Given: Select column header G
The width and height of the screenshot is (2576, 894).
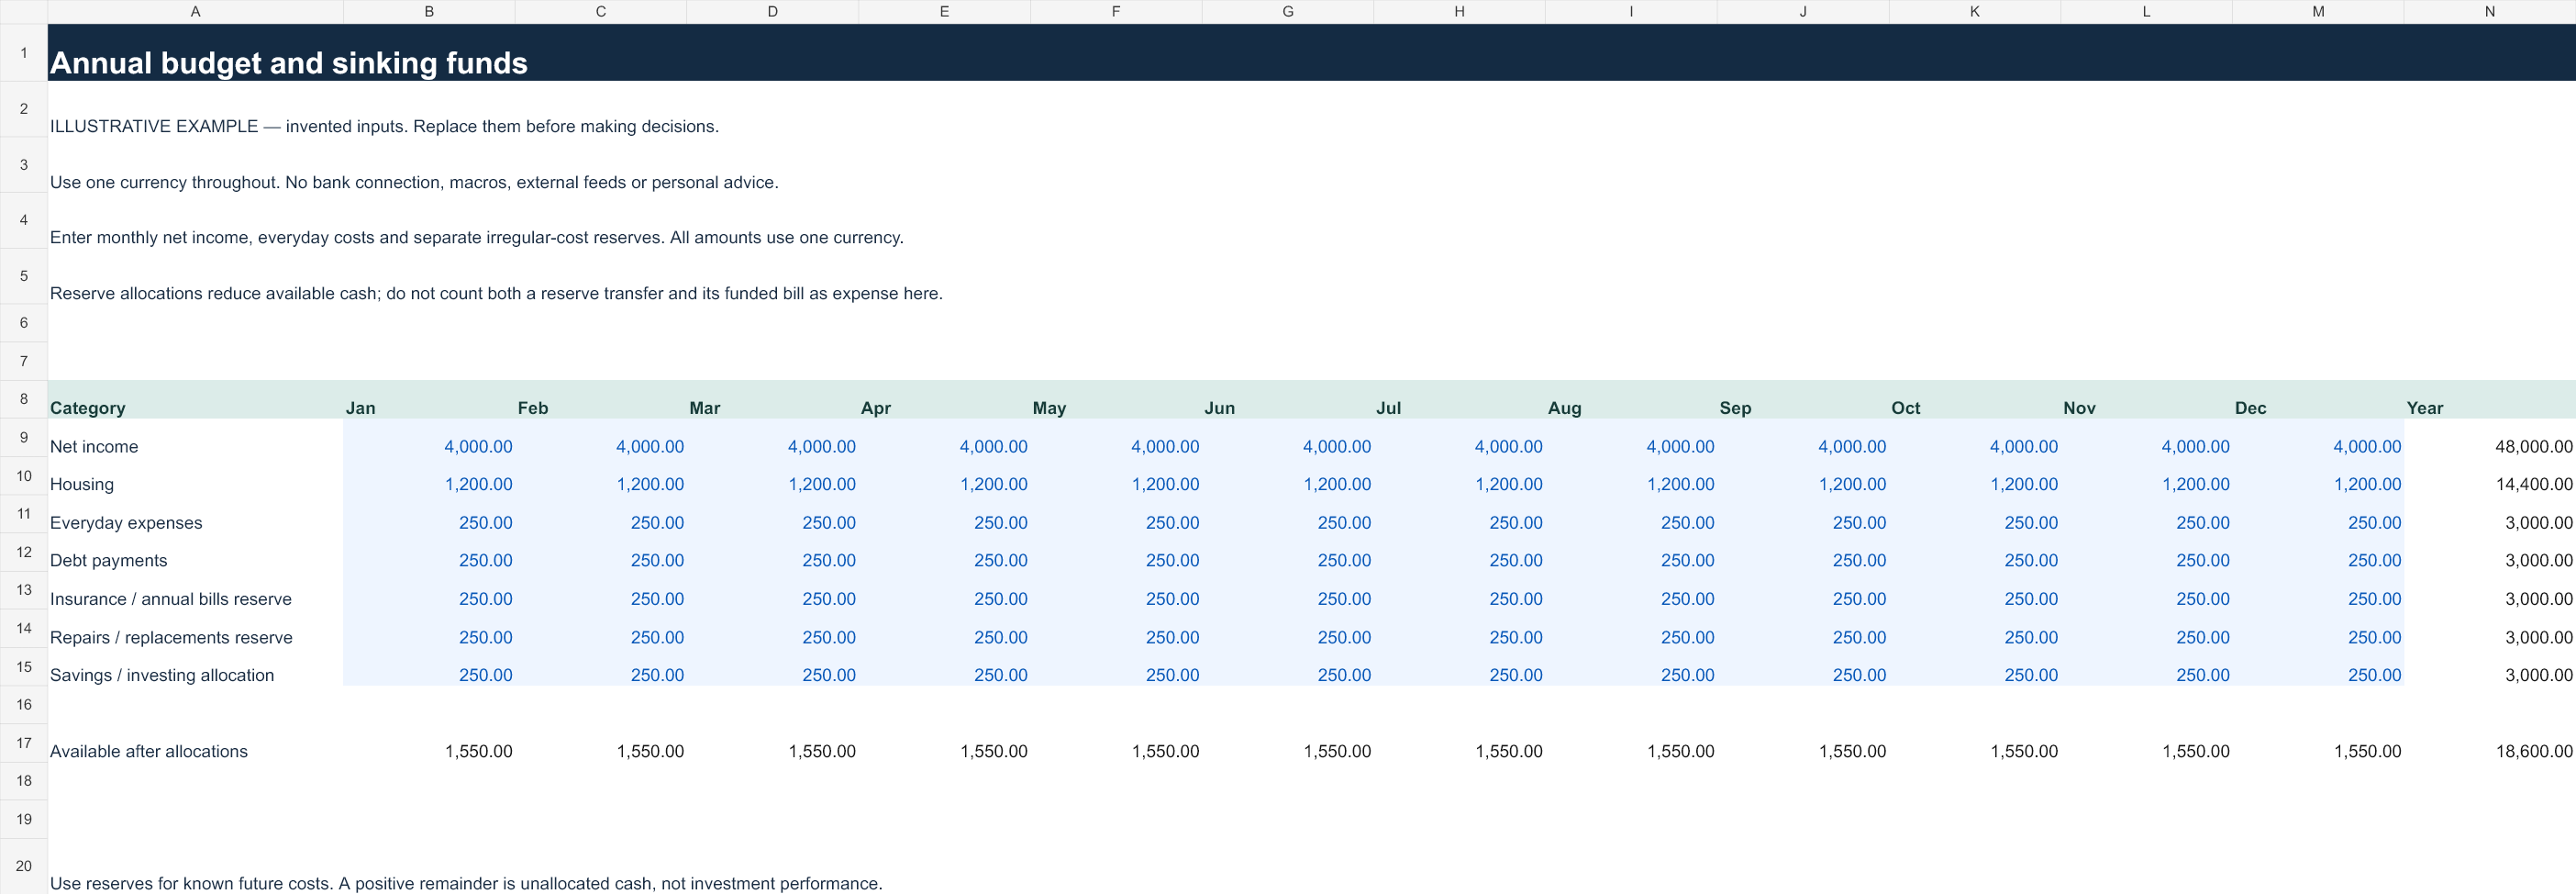Looking at the screenshot, I should click(x=1287, y=12).
